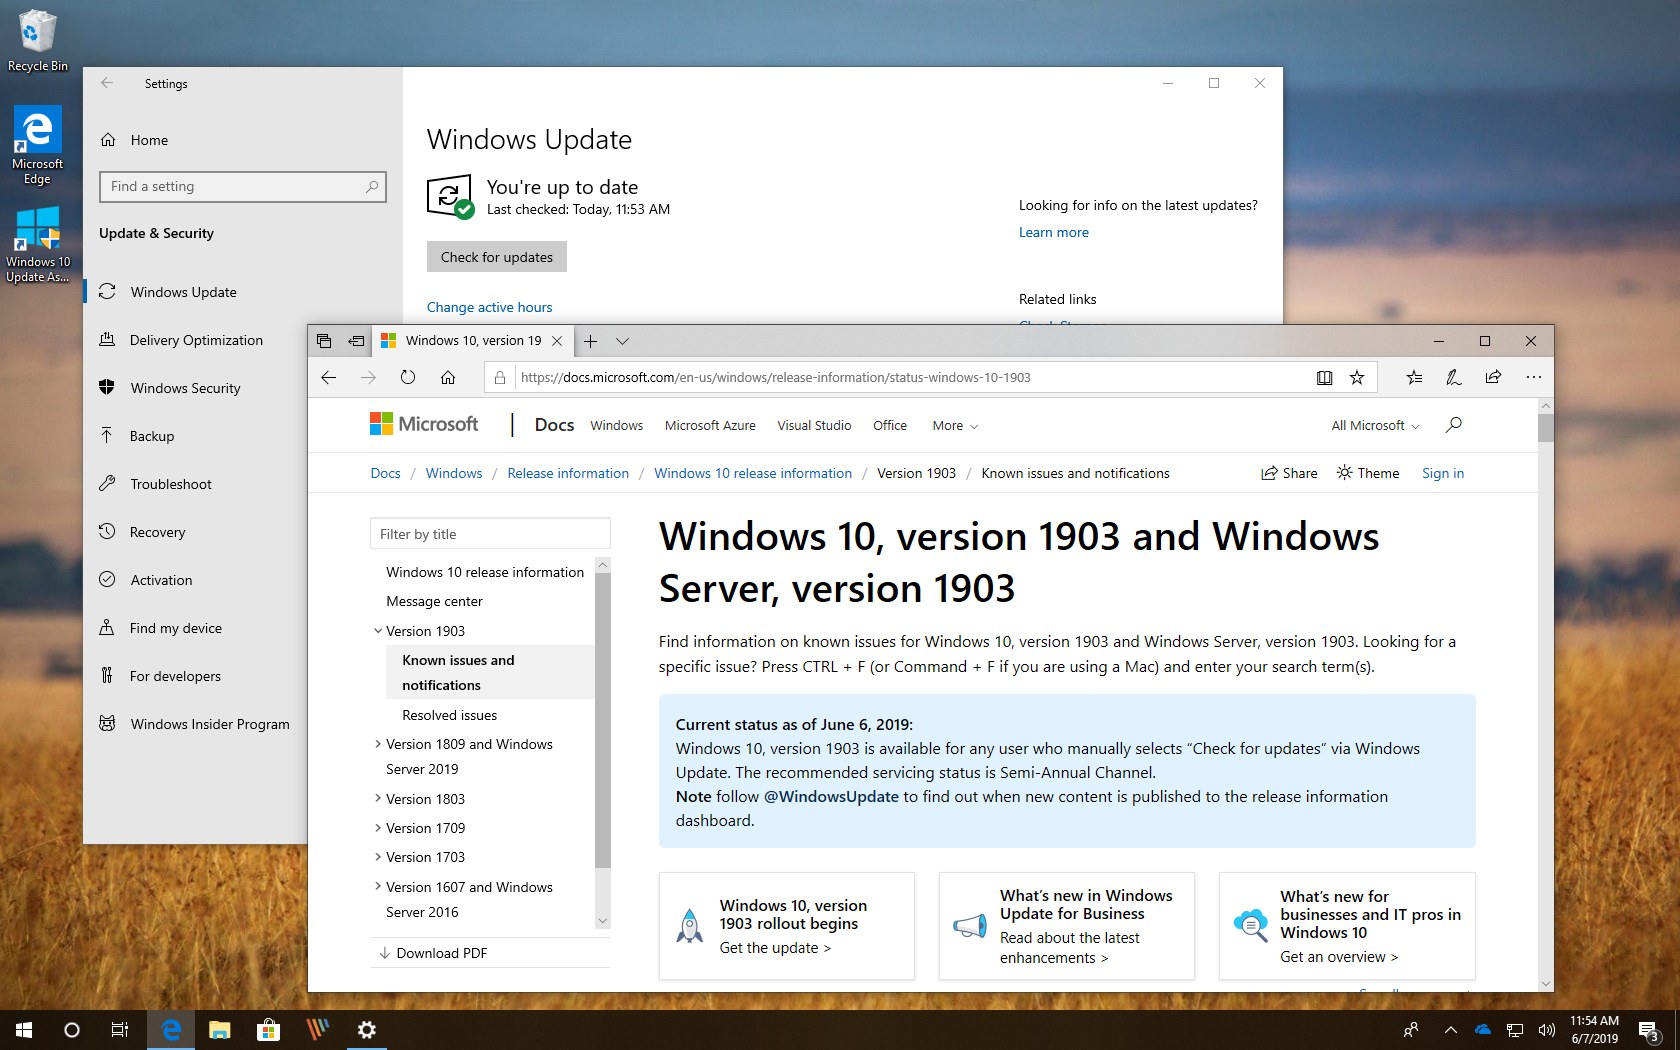
Task: Expand Version 1809 and Windows Server 2019
Action: point(378,744)
